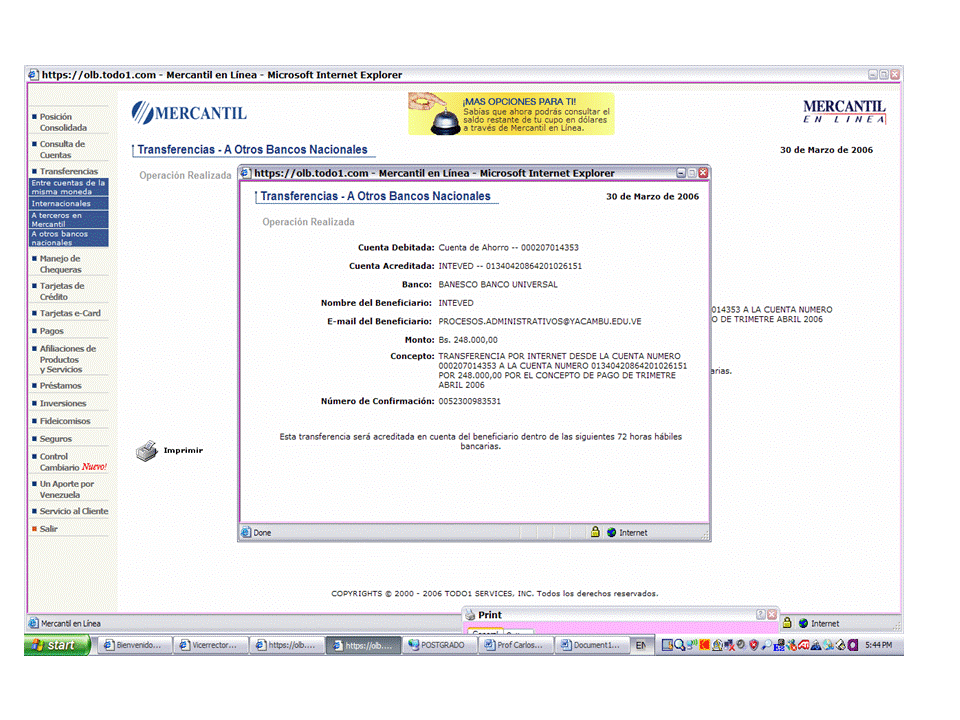Click the Mercantil logo at the page top

pyautogui.click(x=189, y=113)
